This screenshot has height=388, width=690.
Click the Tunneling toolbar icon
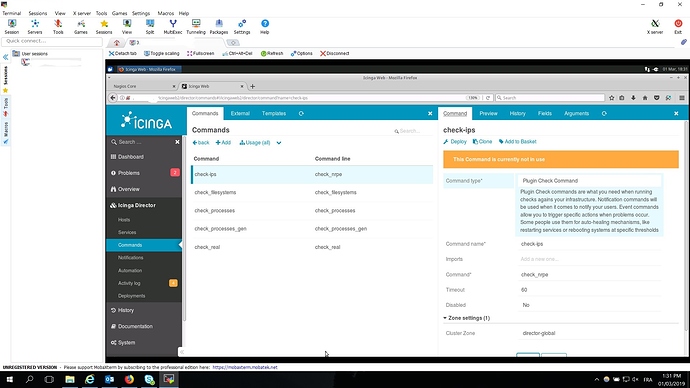point(196,26)
